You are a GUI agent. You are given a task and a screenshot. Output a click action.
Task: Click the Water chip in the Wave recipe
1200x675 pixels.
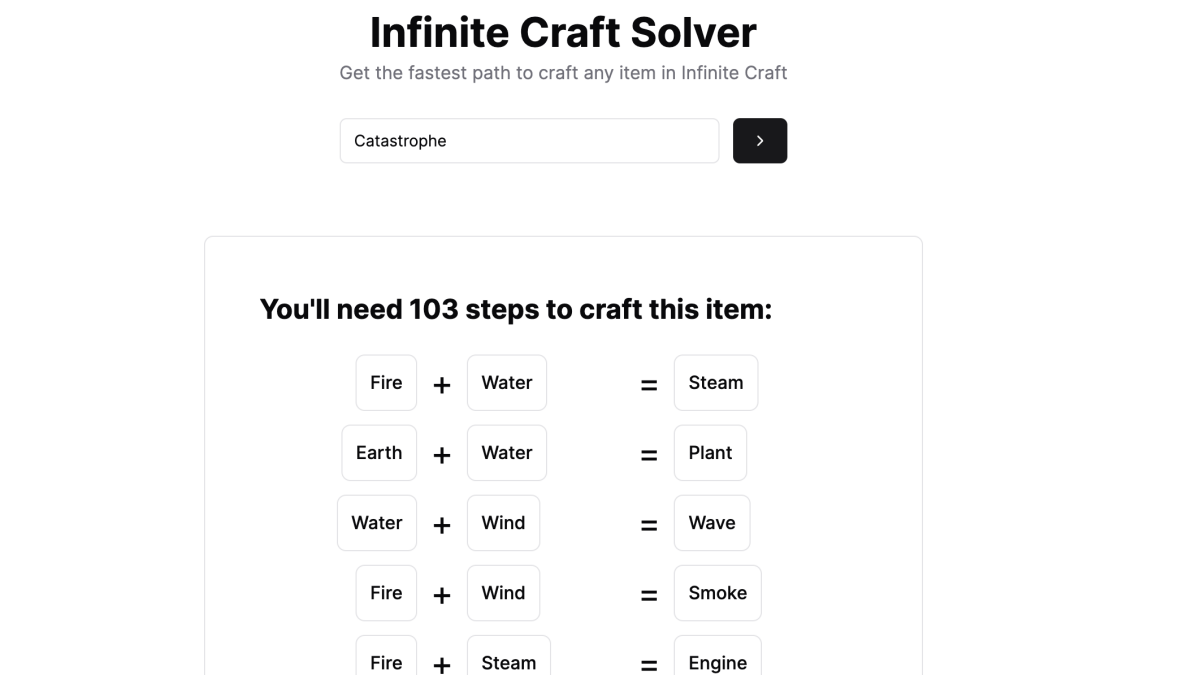tap(377, 523)
